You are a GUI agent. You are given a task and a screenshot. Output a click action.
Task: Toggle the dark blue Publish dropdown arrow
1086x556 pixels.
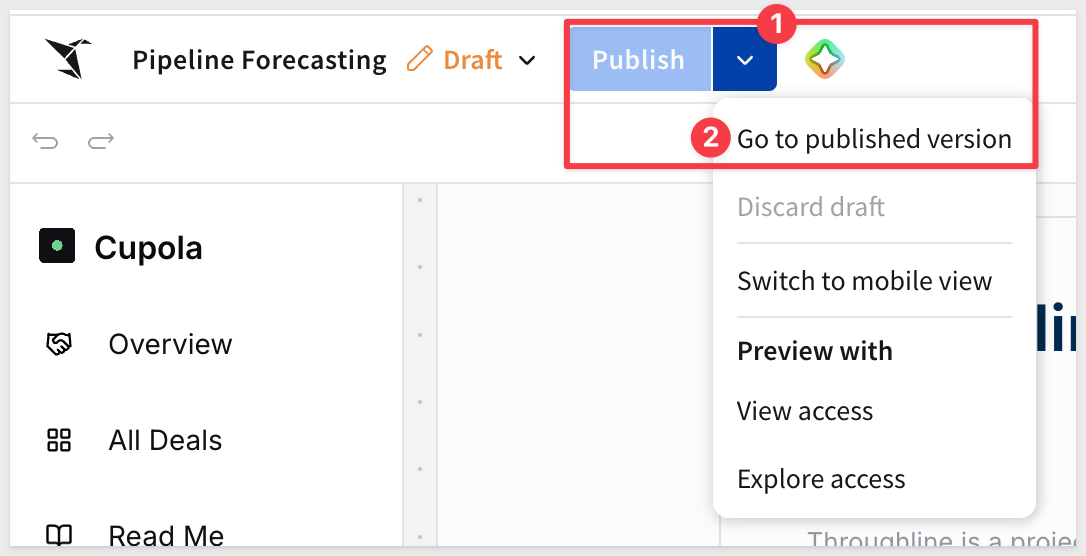745,60
